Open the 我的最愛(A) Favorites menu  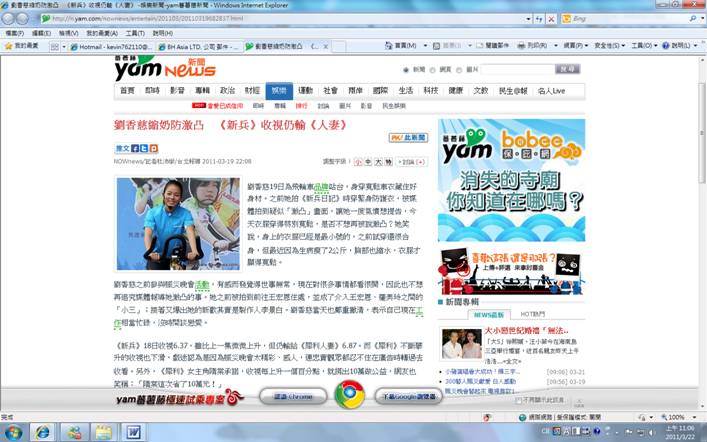(x=102, y=33)
